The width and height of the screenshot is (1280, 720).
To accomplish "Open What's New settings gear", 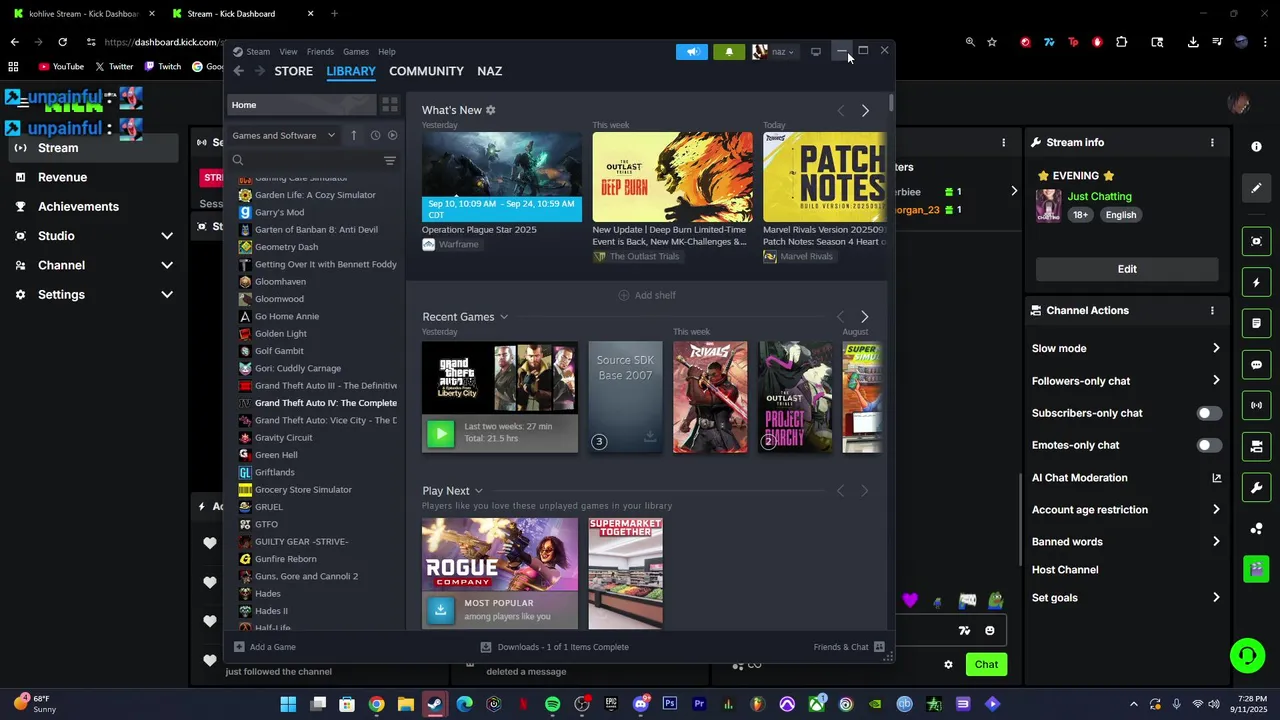I will (x=490, y=110).
